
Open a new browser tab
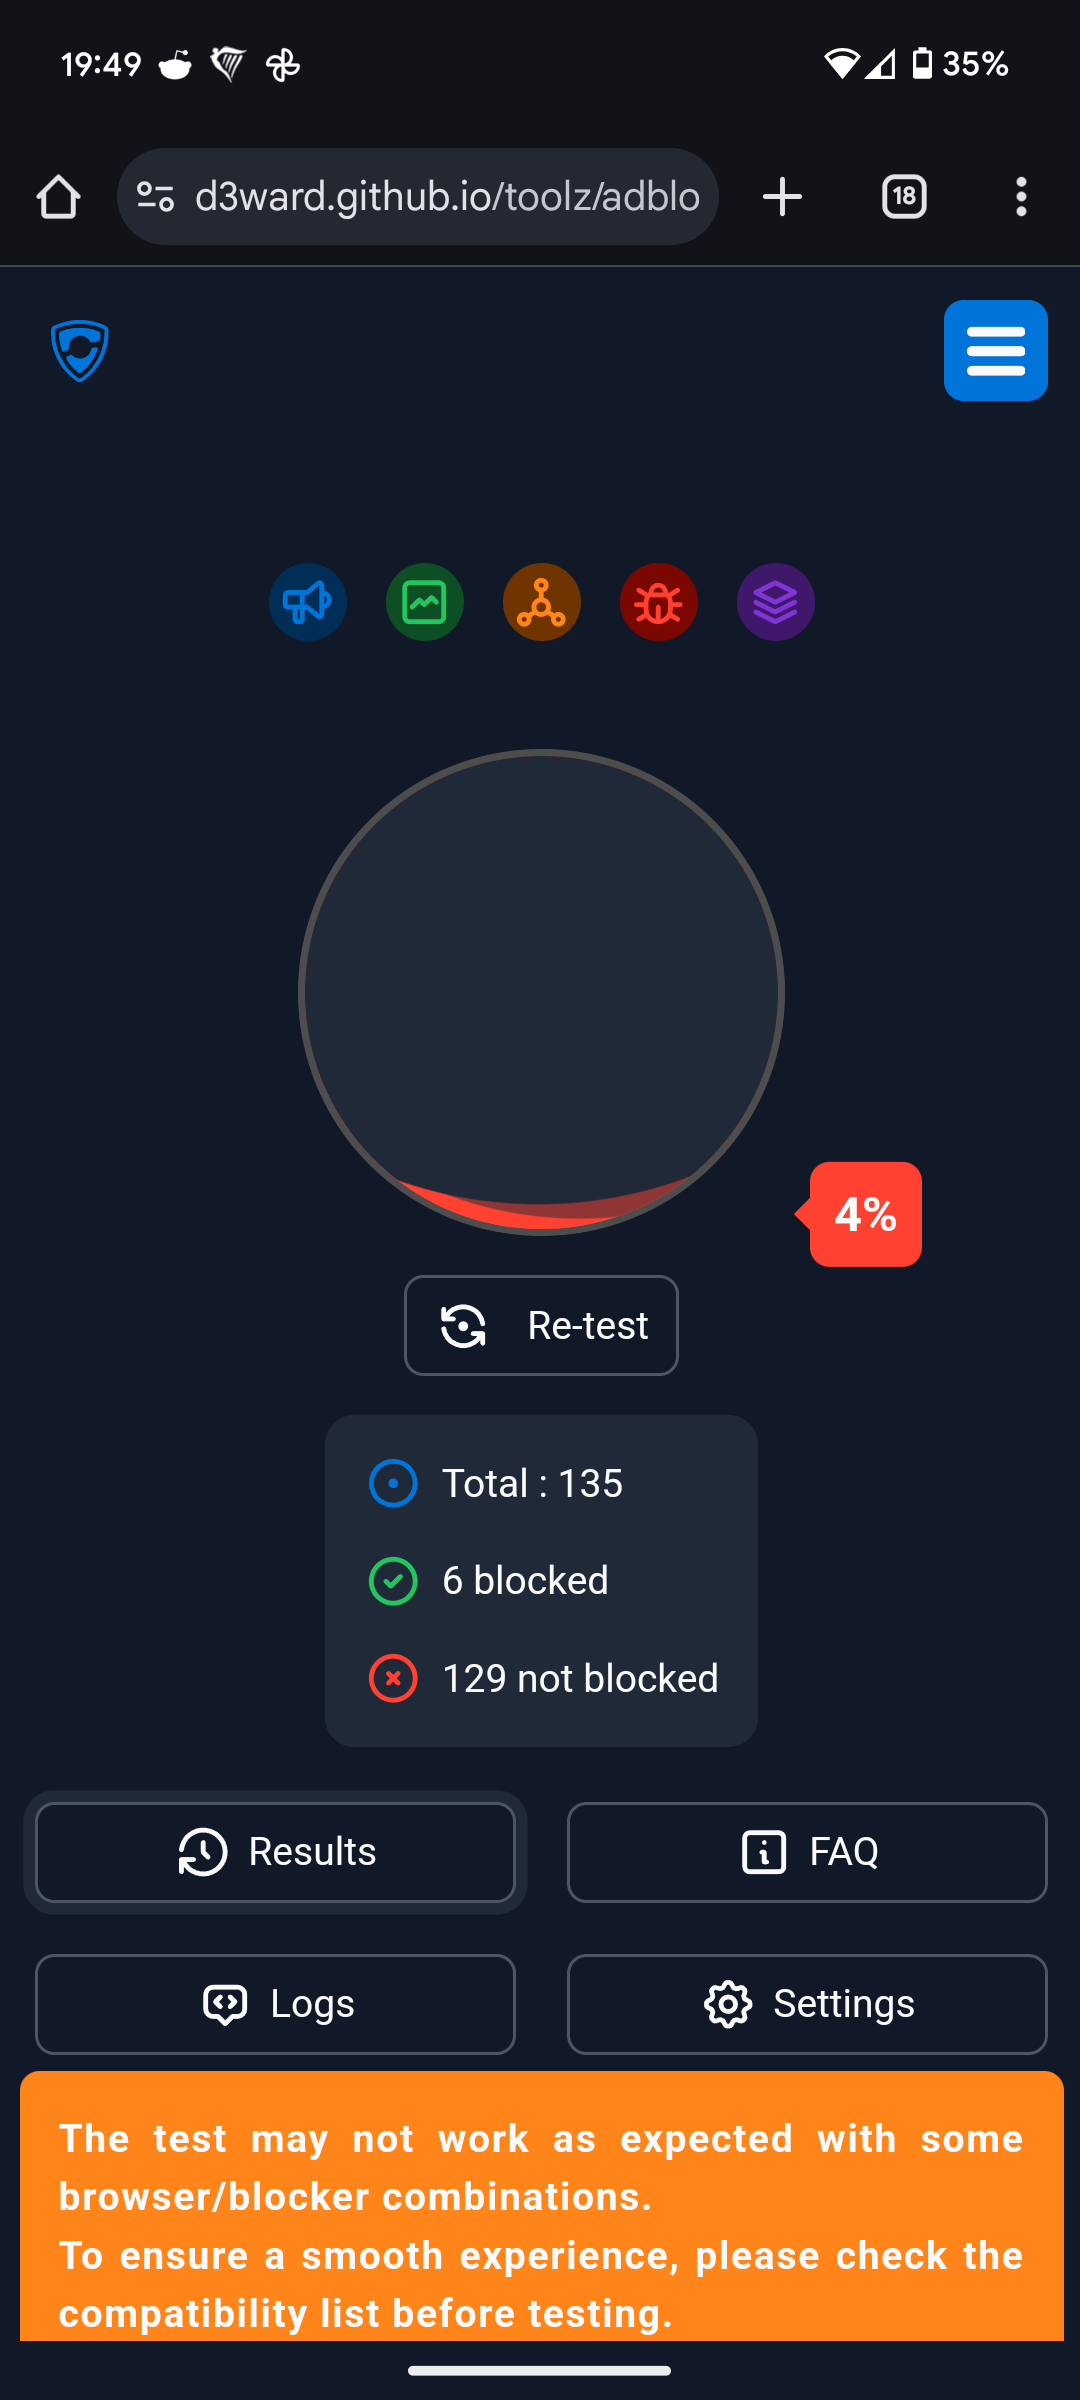click(x=782, y=197)
